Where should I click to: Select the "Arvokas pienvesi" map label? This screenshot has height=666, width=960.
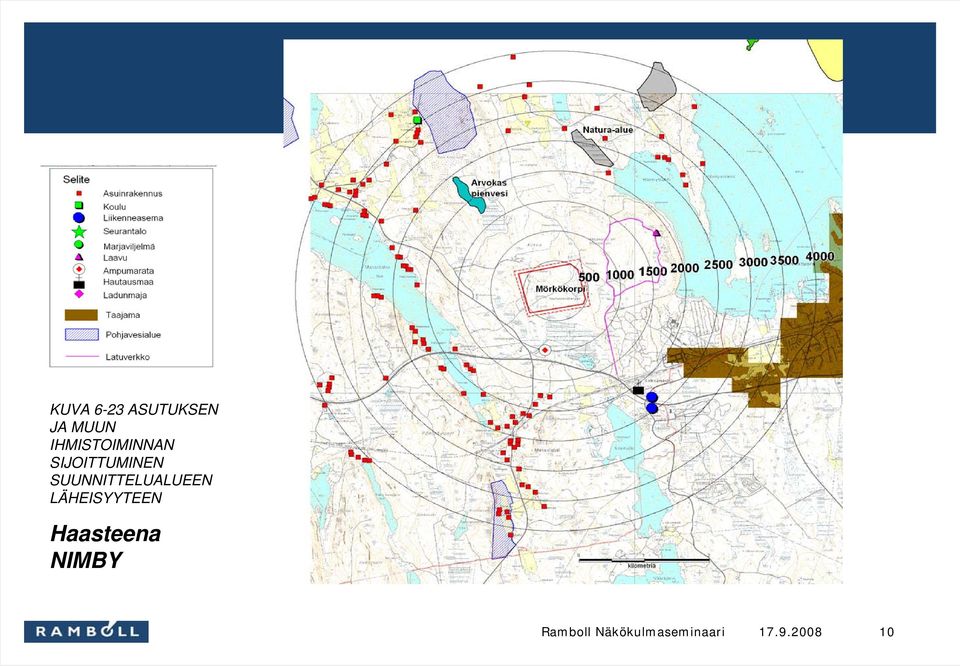coord(489,188)
